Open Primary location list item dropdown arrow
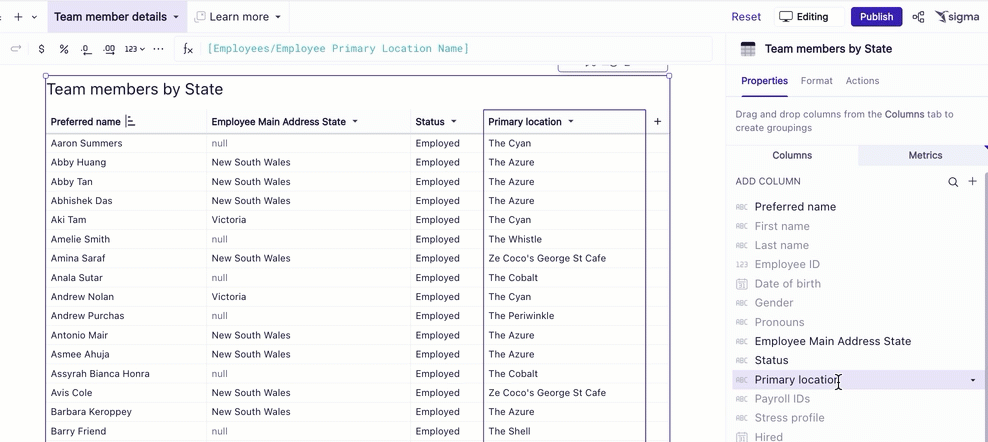Screen dimensions: 988x442 pyautogui.click(x=973, y=380)
